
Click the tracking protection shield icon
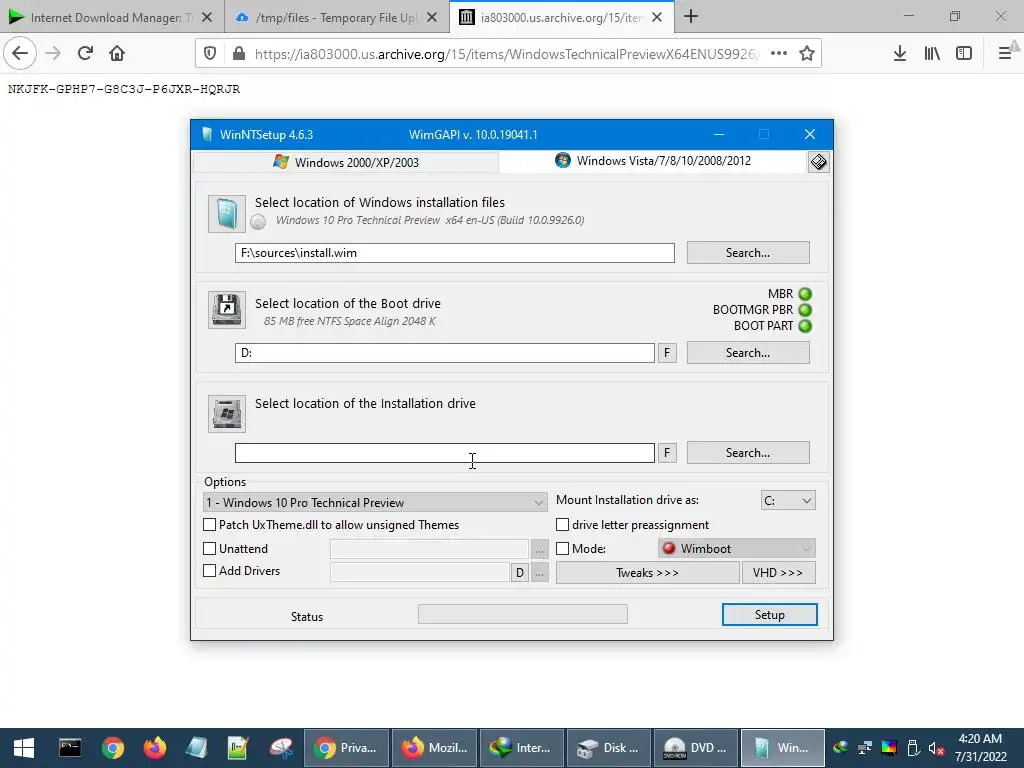tap(210, 54)
